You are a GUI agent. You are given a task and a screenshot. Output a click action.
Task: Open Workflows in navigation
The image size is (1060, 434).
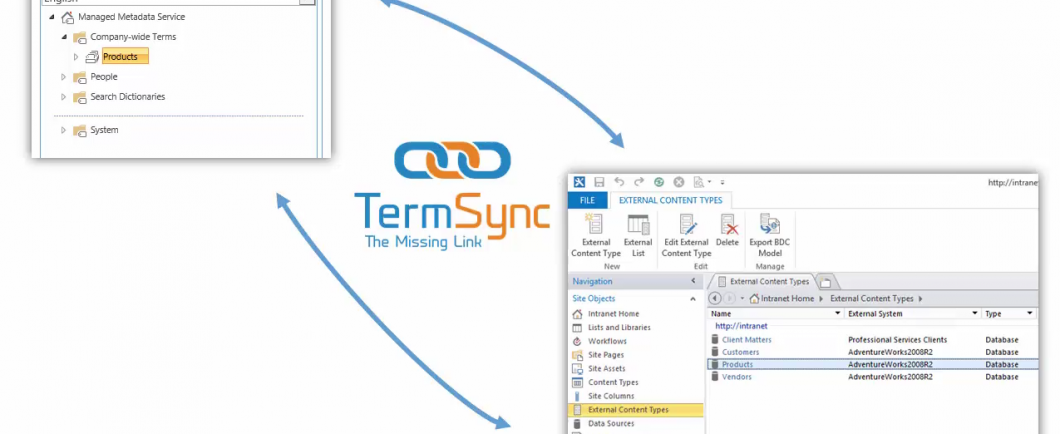(607, 341)
